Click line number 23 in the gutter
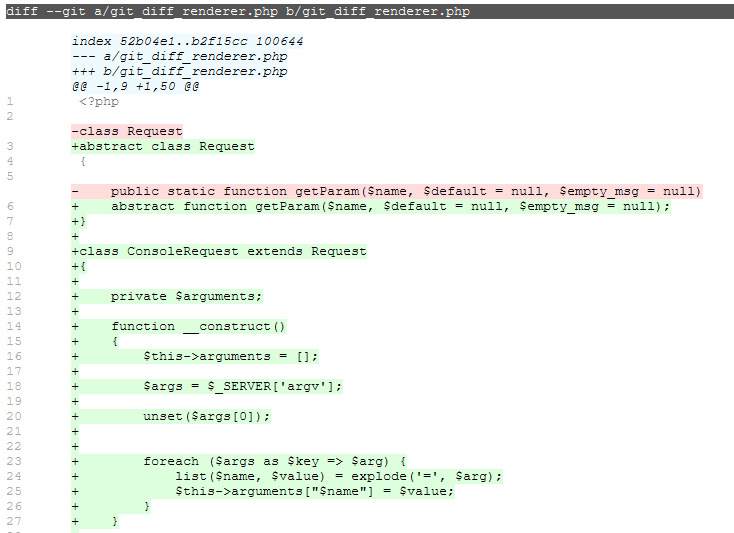Image resolution: width=734 pixels, height=533 pixels. [14, 461]
